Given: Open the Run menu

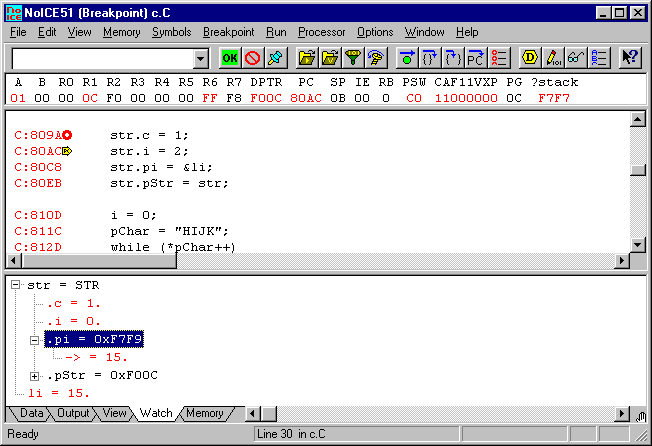Looking at the screenshot, I should click(x=276, y=32).
